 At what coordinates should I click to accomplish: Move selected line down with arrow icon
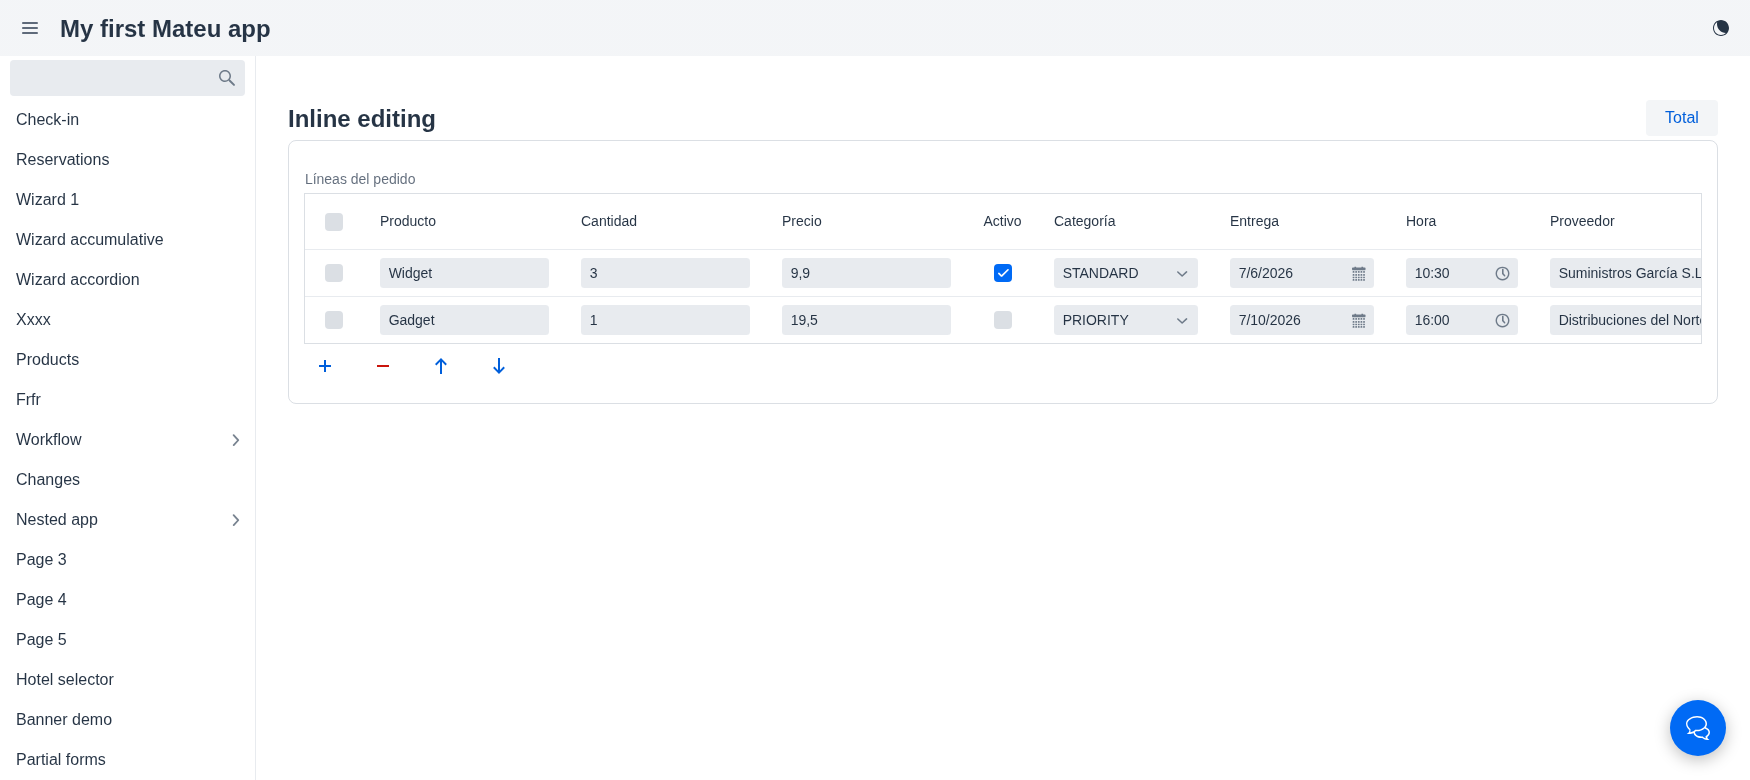tap(499, 366)
